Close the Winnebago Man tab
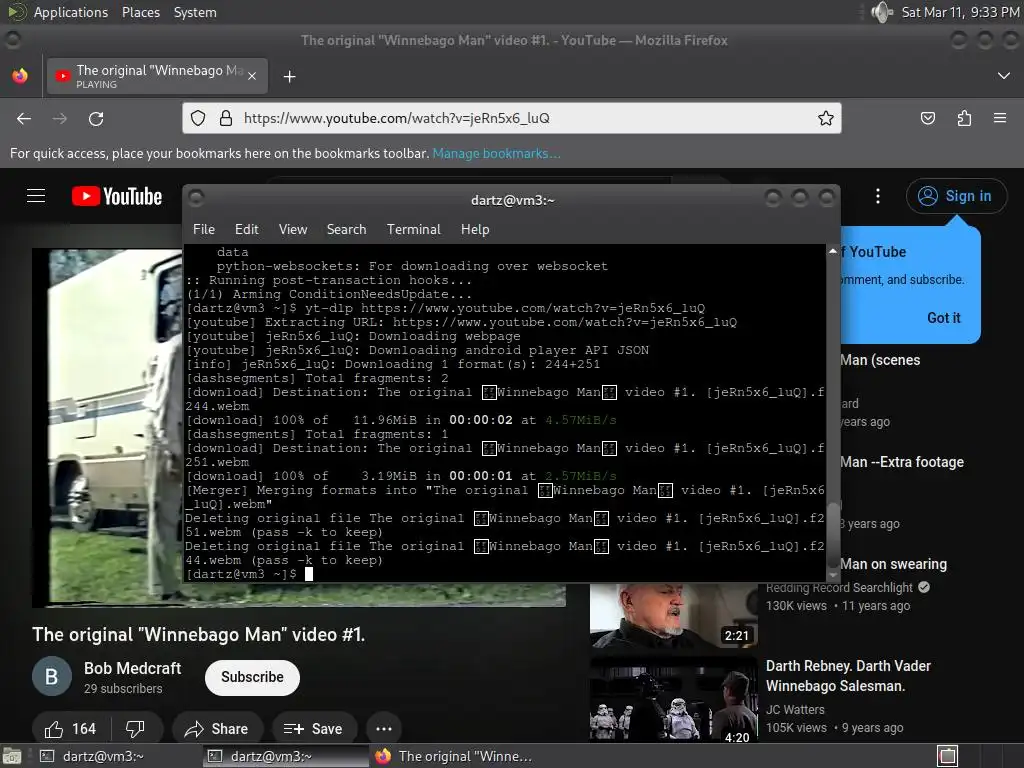 click(252, 76)
